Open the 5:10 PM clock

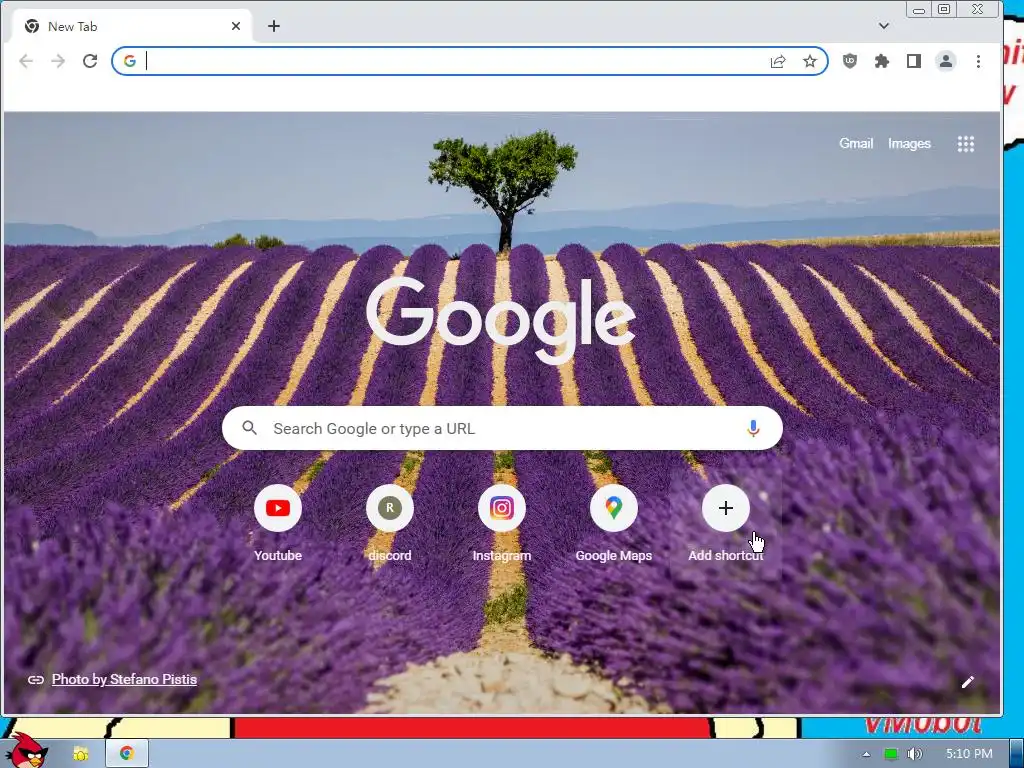point(969,754)
